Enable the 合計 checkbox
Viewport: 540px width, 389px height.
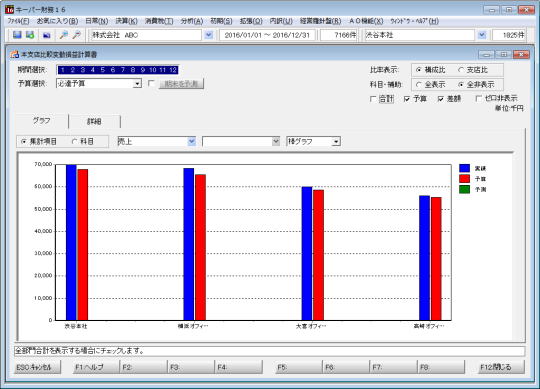click(373, 99)
